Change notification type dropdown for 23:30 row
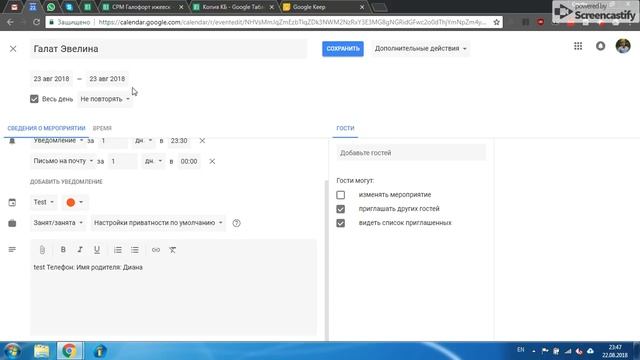Screen dimensions: 640x360 tap(58, 141)
